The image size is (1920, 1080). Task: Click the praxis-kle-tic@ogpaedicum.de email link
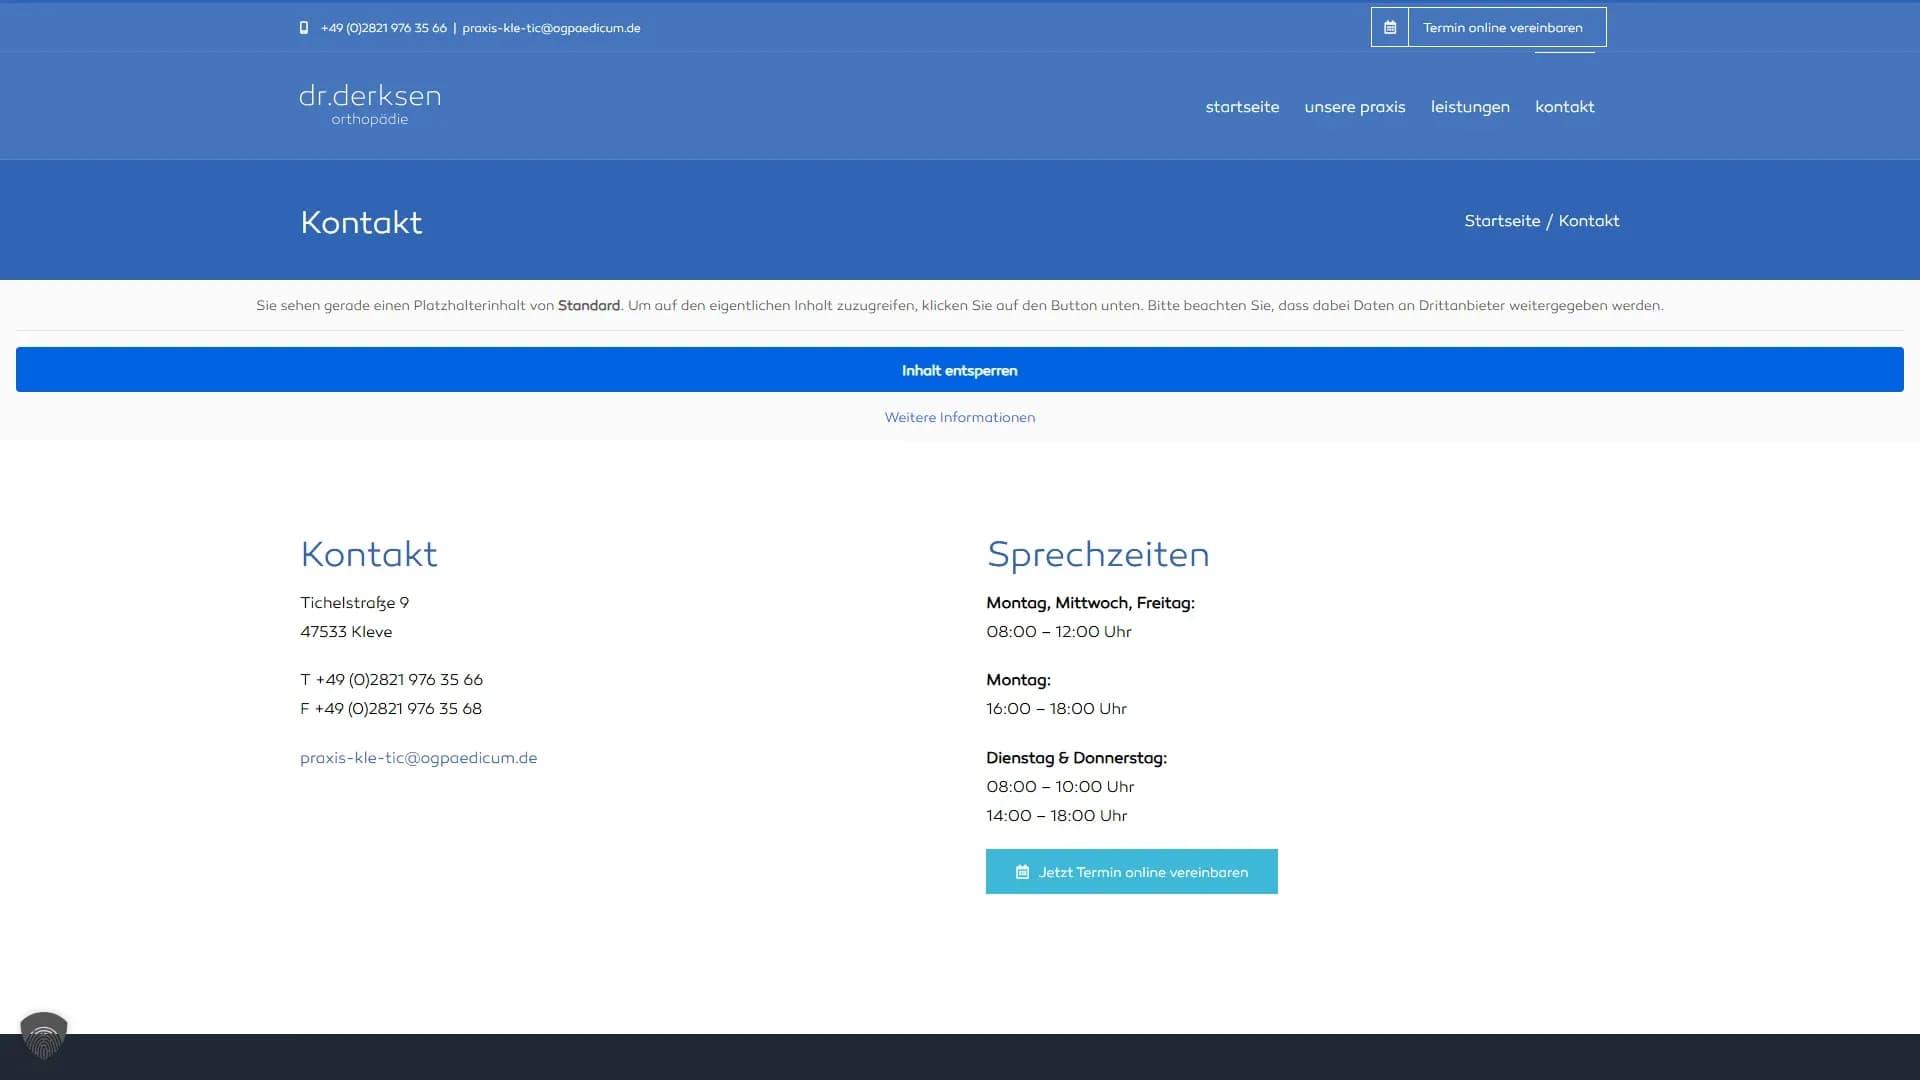[418, 757]
